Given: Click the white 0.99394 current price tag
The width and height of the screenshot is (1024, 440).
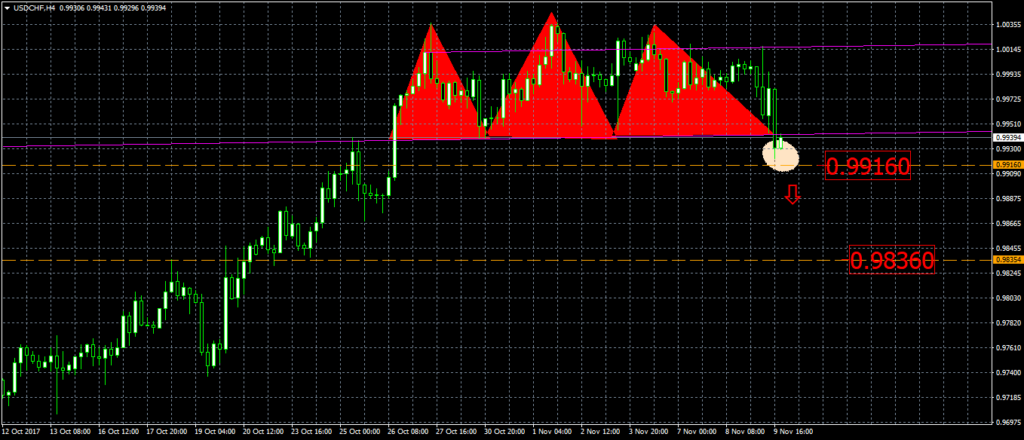Looking at the screenshot, I should tap(1006, 138).
